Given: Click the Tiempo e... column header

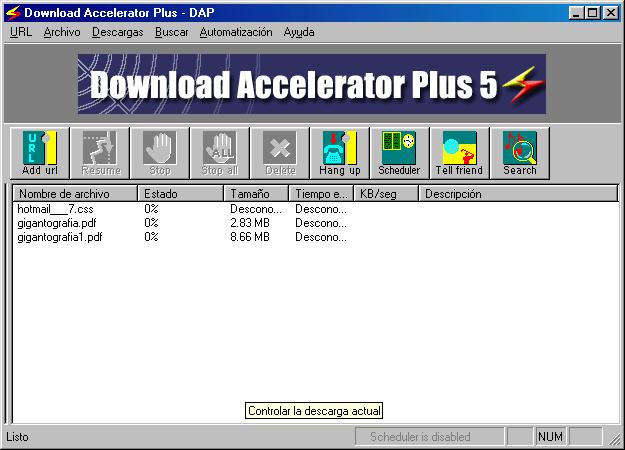Looking at the screenshot, I should (321, 194).
